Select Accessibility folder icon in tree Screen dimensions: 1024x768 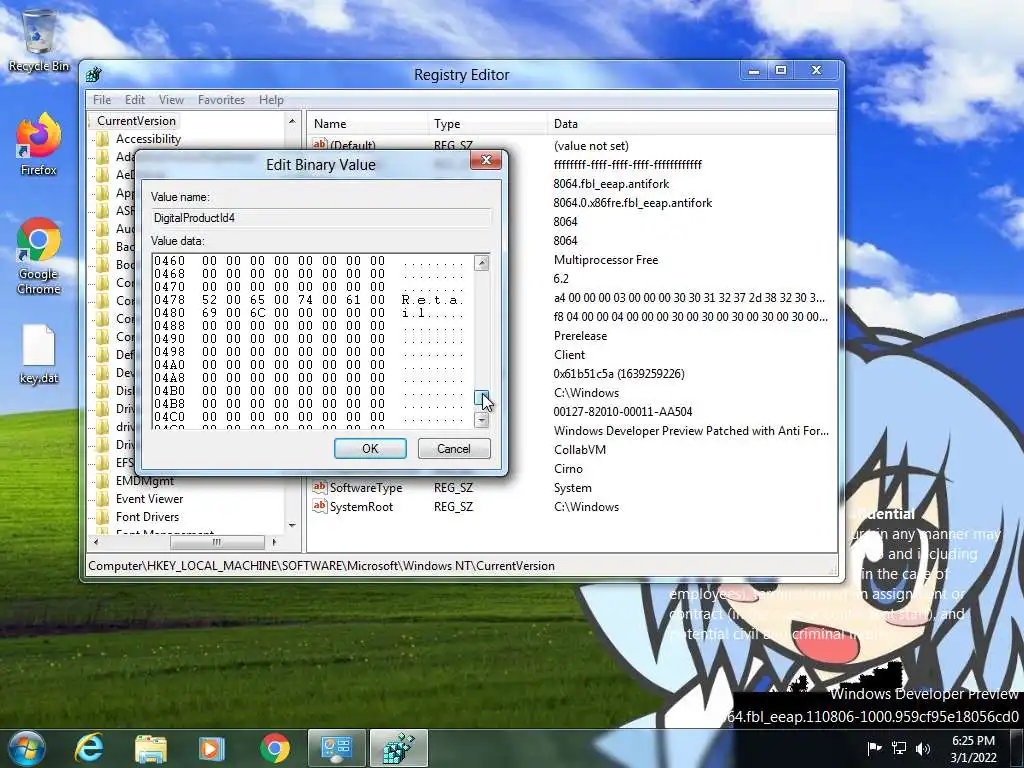pos(103,139)
